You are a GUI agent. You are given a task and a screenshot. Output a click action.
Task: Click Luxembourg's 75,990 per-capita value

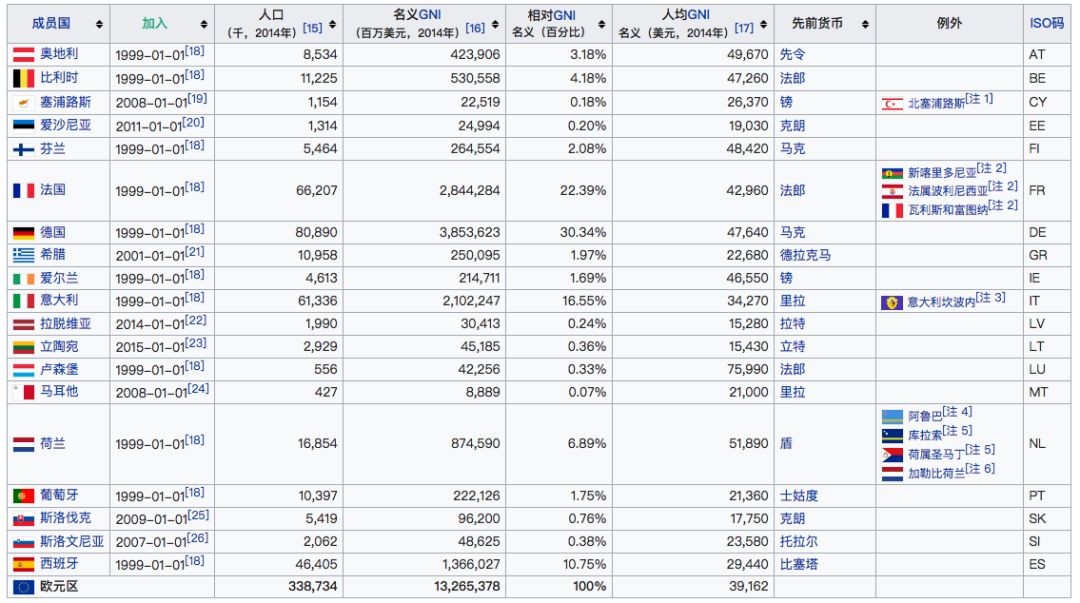[x=747, y=369]
